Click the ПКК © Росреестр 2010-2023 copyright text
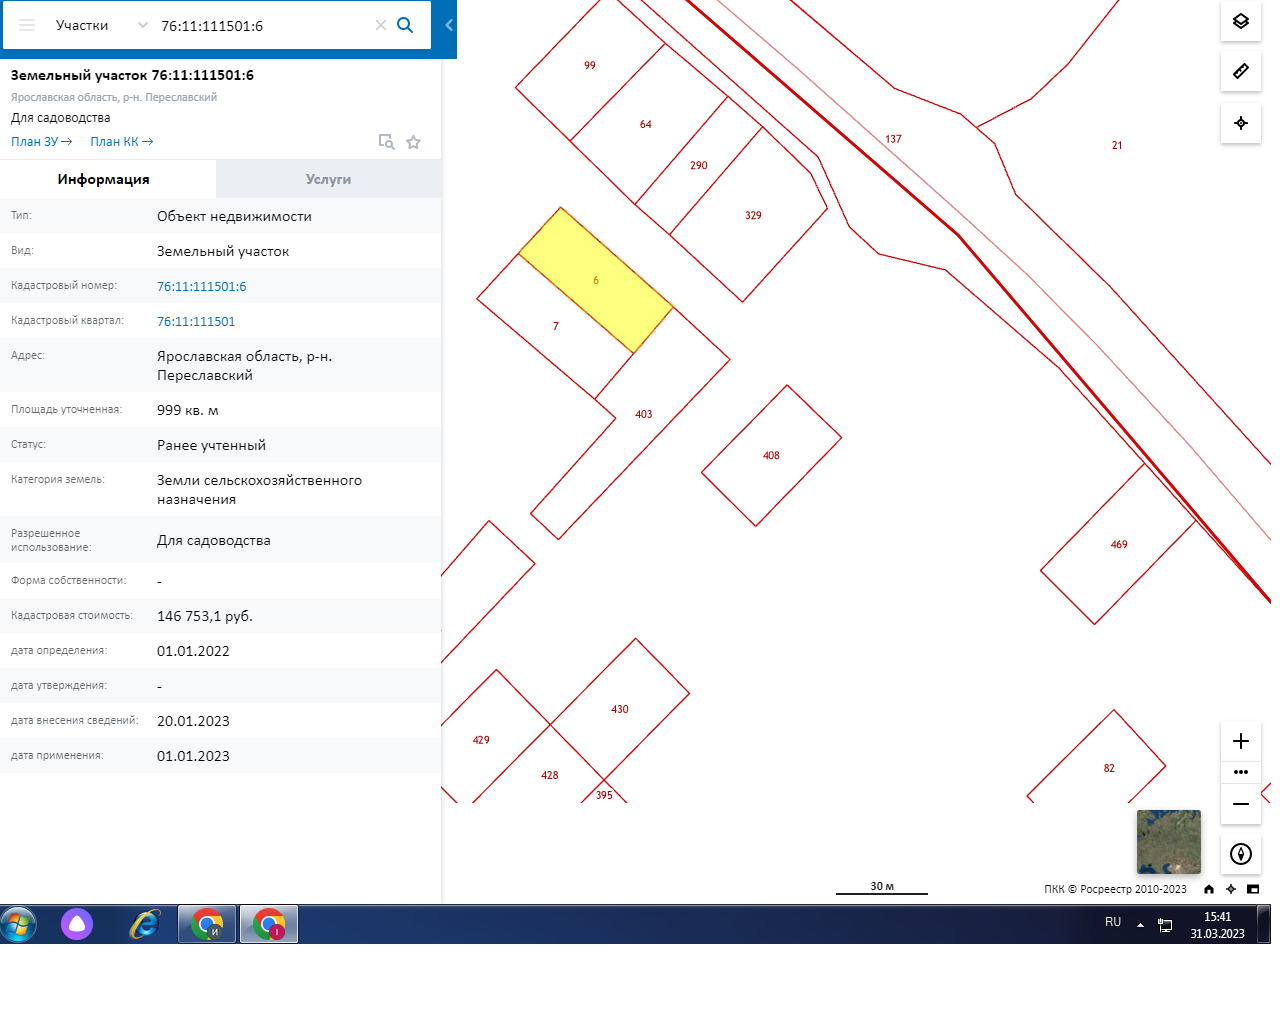Image resolution: width=1280 pixels, height=1024 pixels. 1115,889
